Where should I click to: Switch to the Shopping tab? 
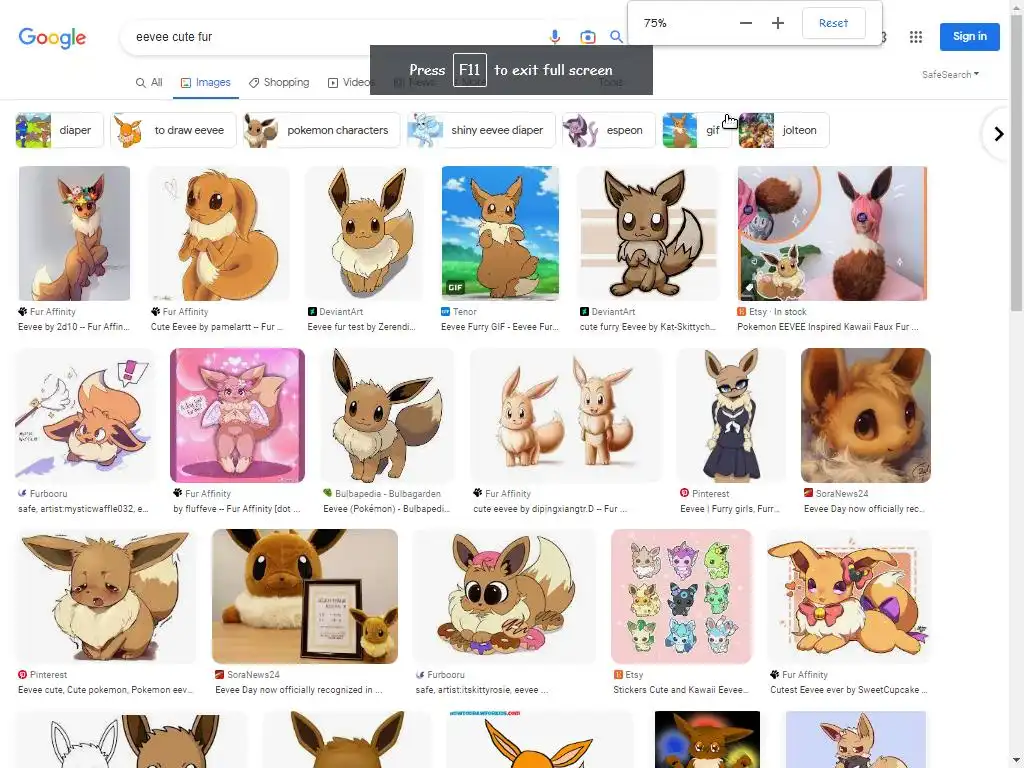(279, 82)
